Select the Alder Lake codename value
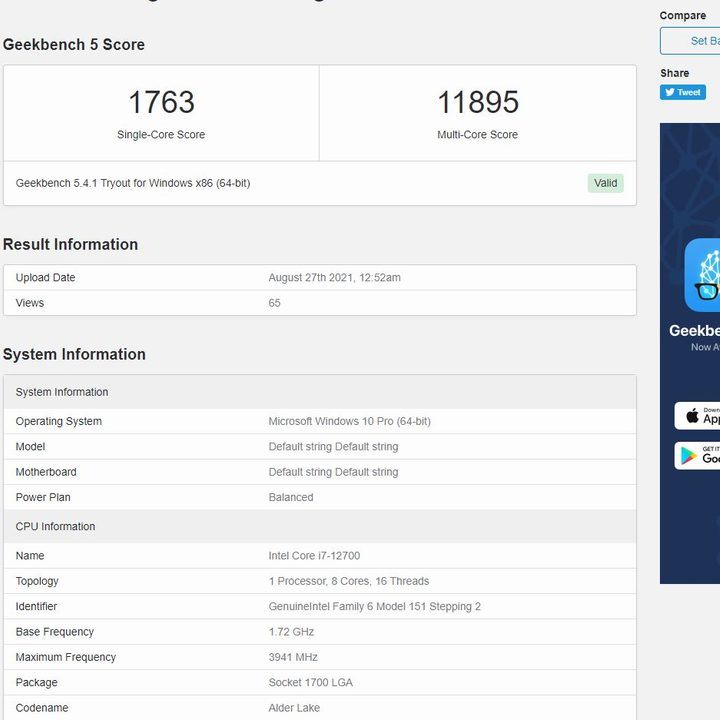The image size is (720, 720). (x=294, y=708)
